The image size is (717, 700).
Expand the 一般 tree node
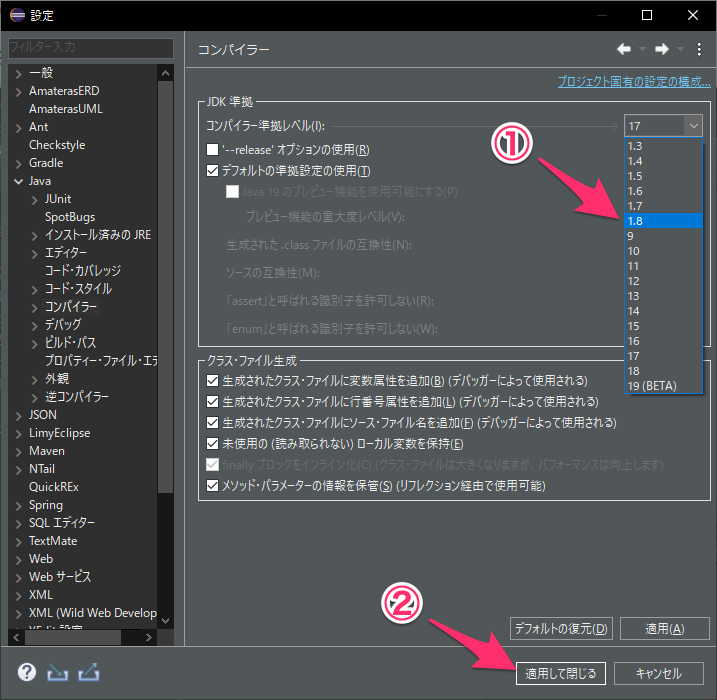tap(19, 74)
